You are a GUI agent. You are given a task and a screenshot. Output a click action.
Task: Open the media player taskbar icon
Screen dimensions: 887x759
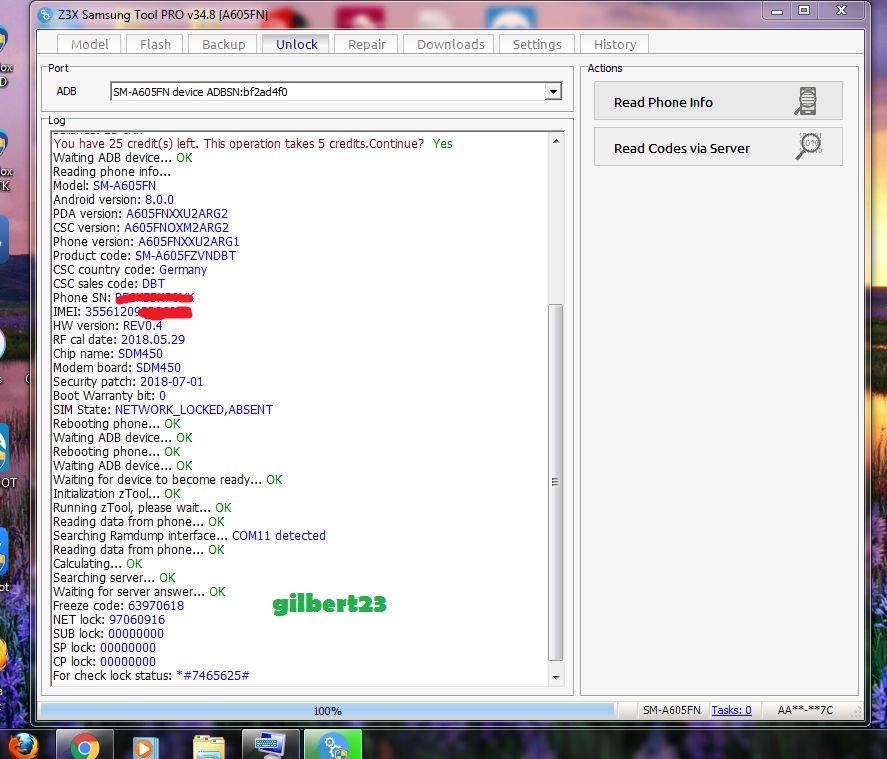pyautogui.click(x=145, y=747)
